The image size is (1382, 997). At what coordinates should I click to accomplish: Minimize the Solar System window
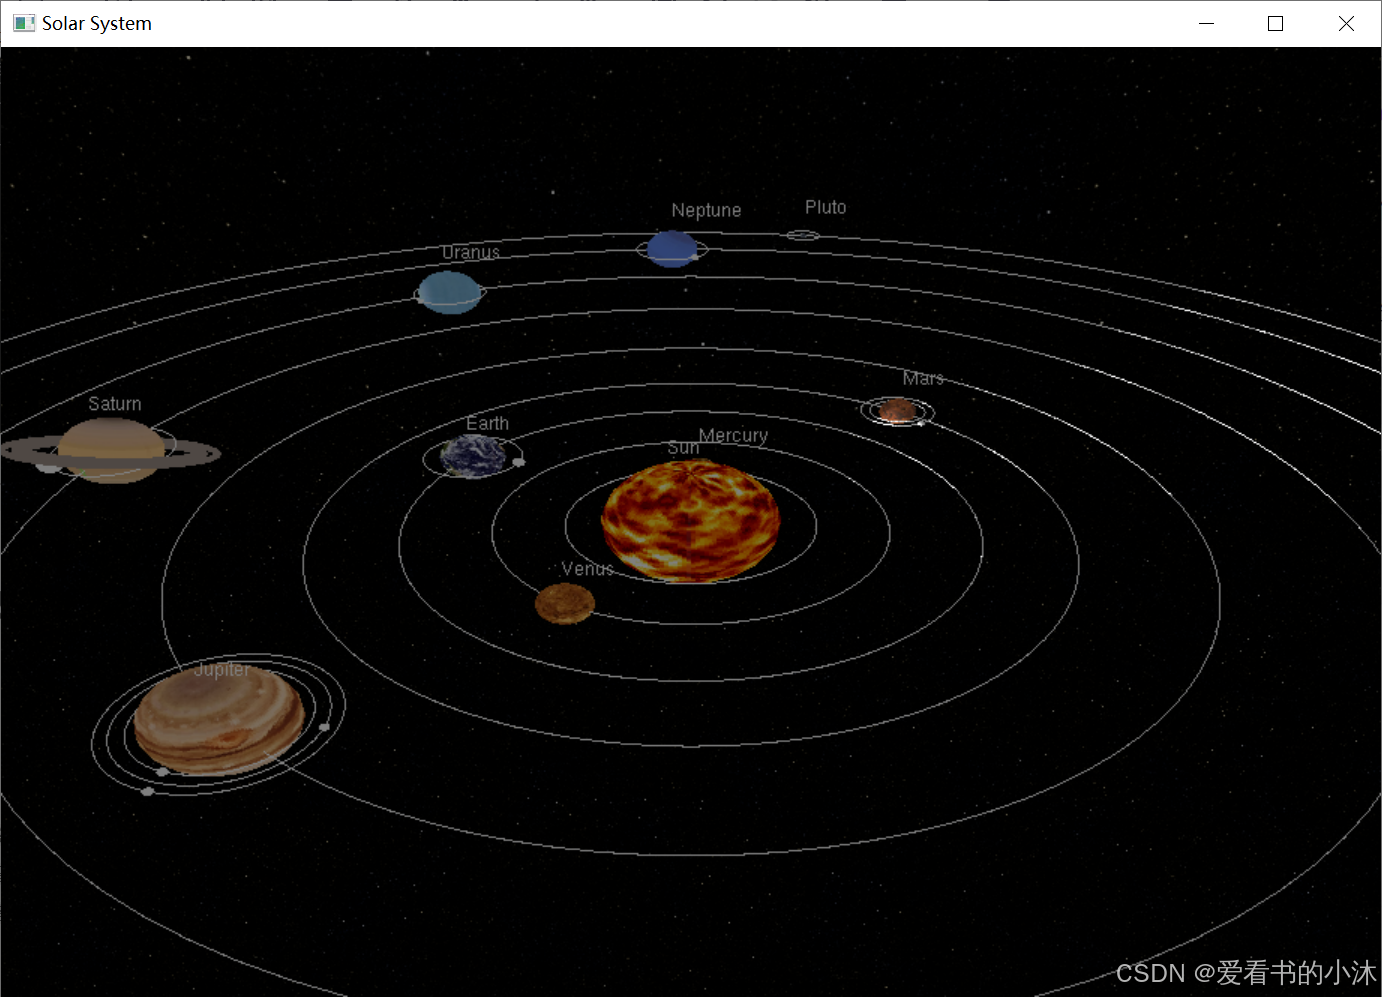1207,23
